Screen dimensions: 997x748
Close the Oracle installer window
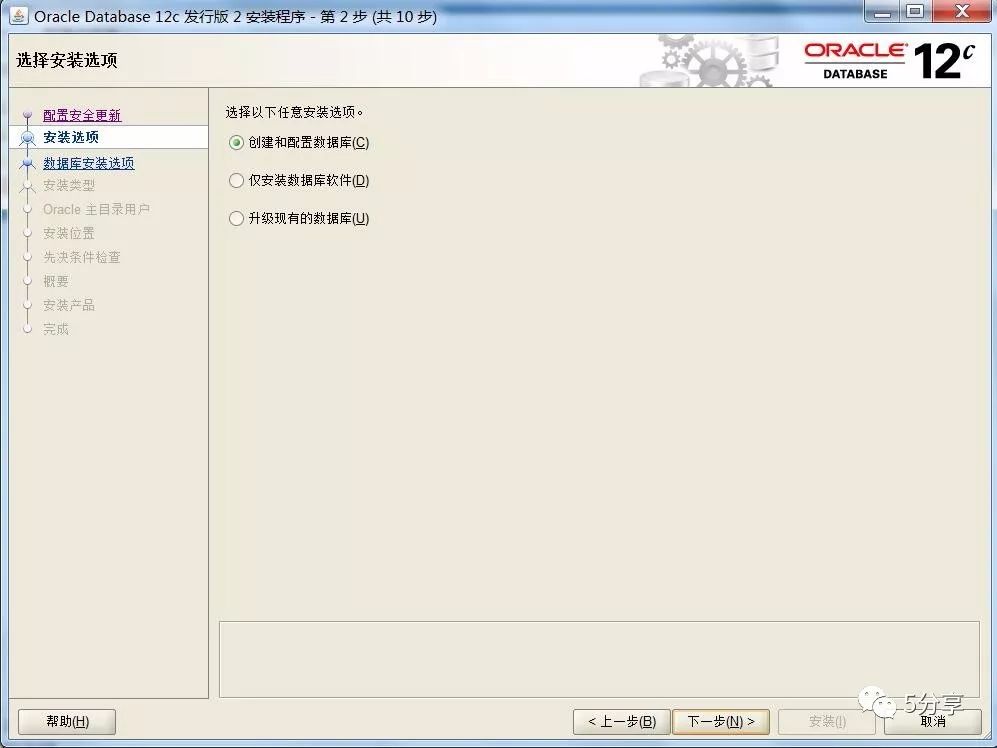click(963, 11)
